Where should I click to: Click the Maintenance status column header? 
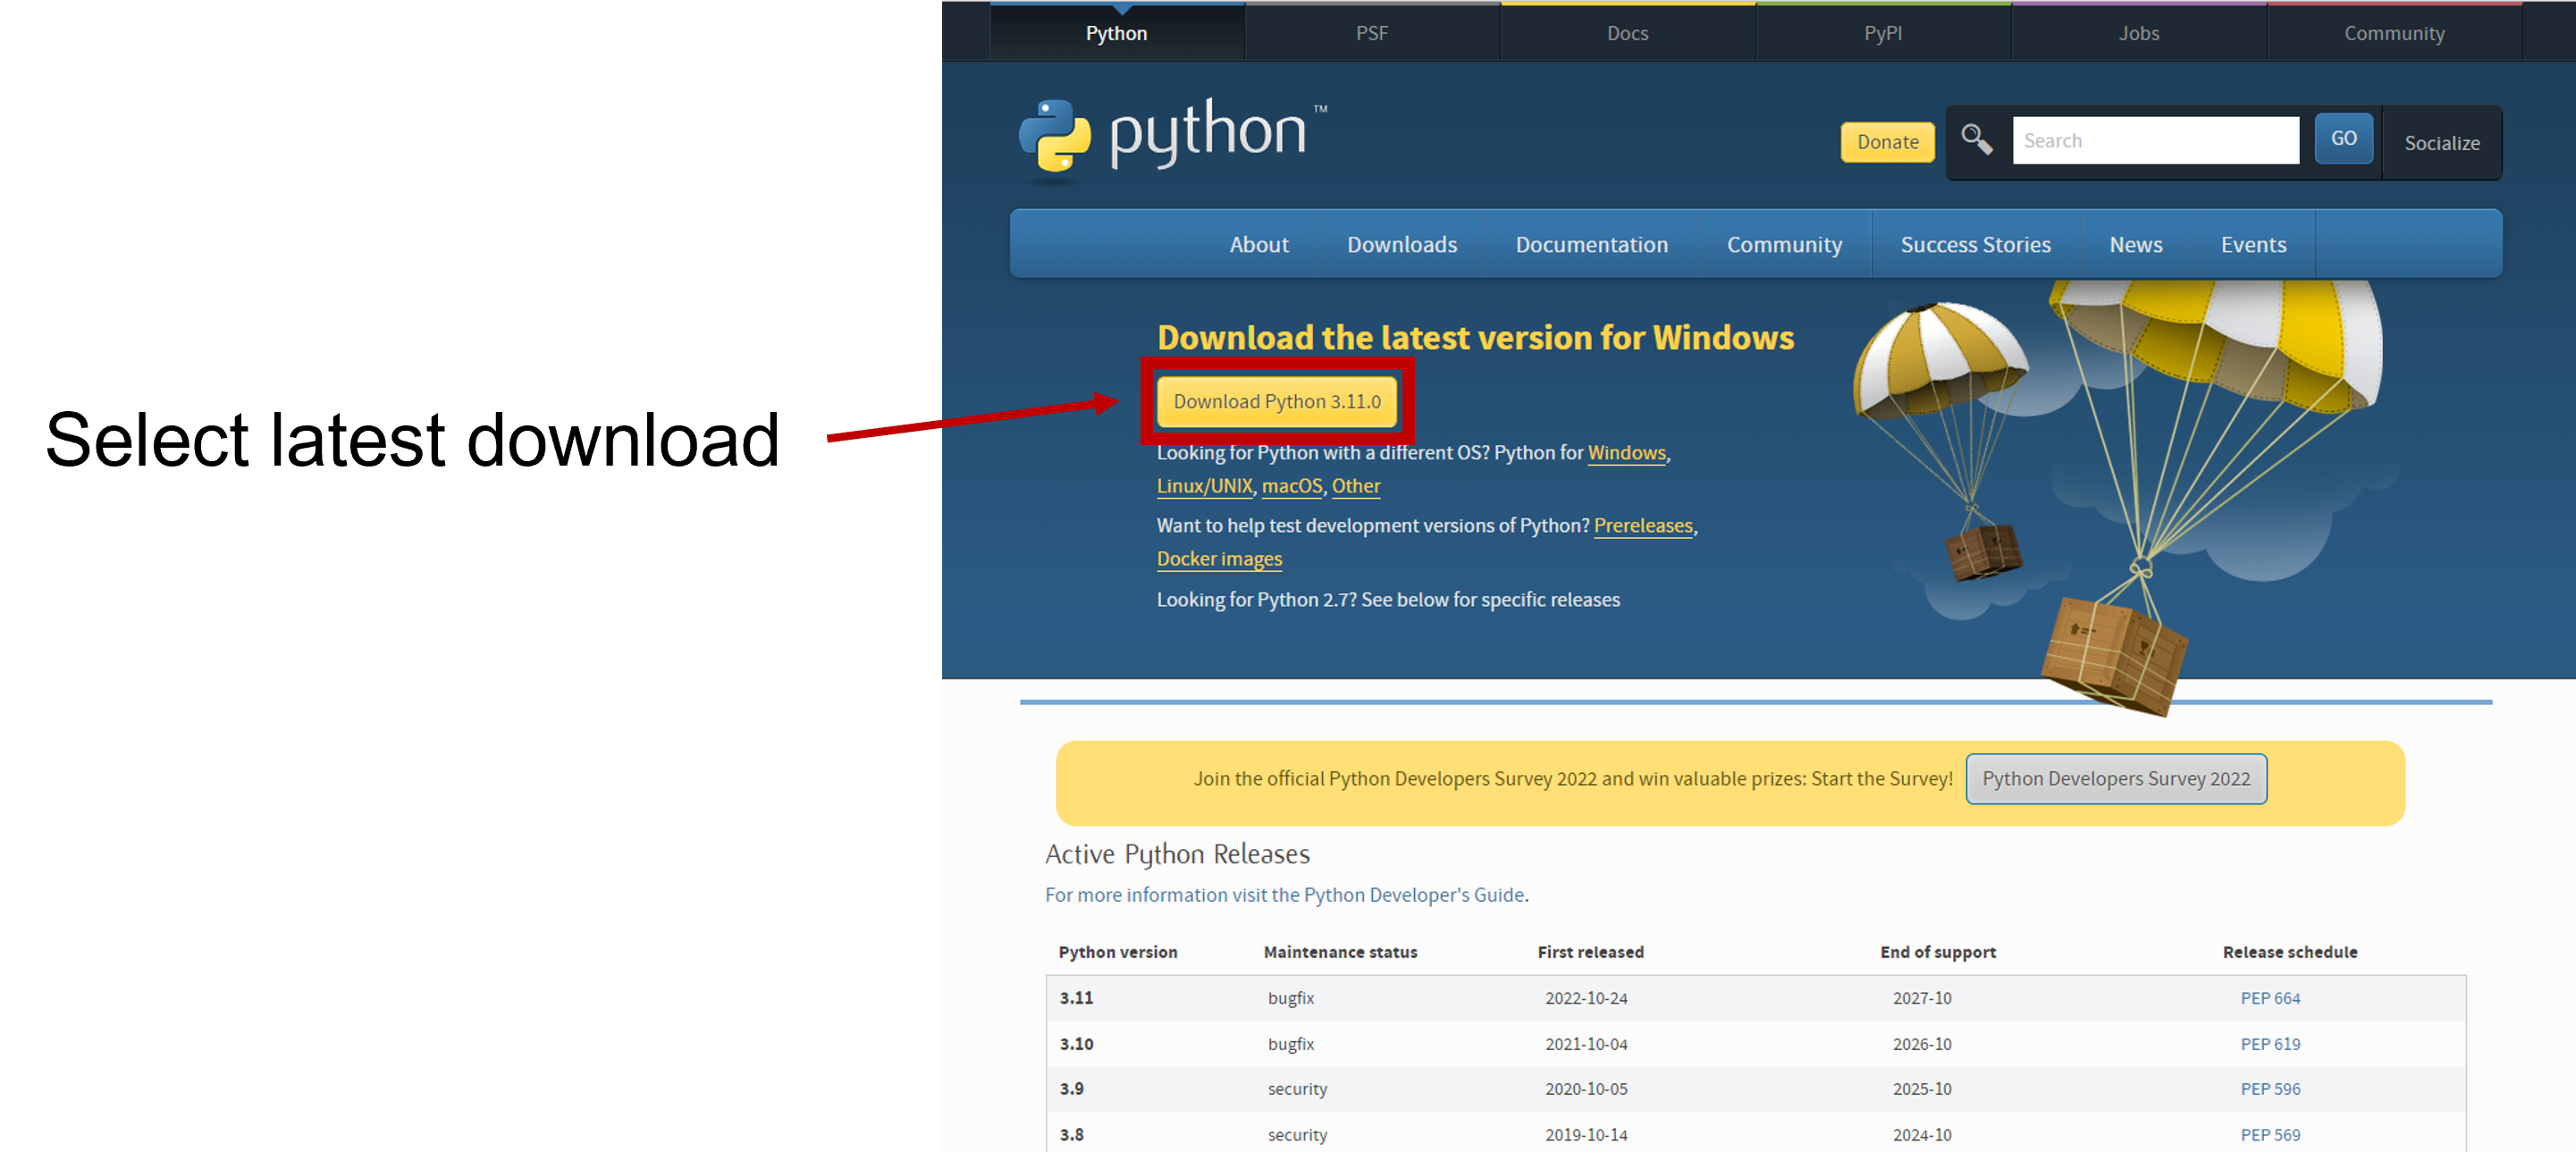point(1340,952)
